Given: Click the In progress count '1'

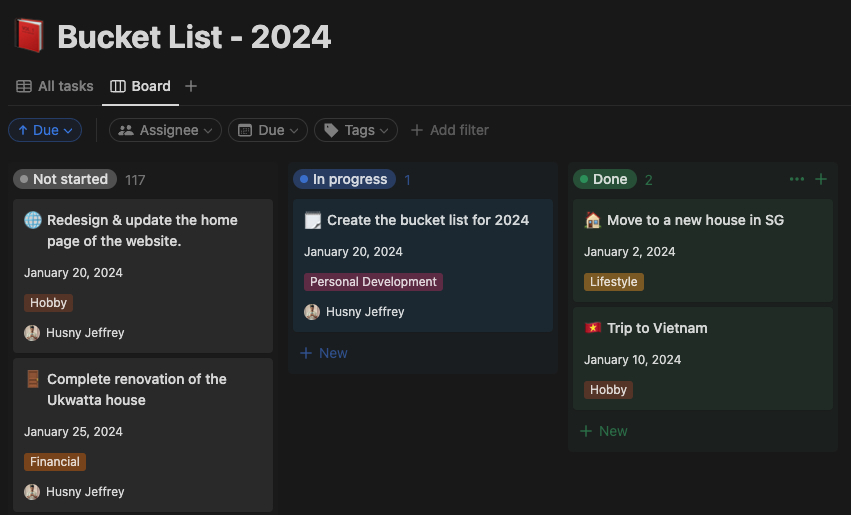Looking at the screenshot, I should [408, 180].
